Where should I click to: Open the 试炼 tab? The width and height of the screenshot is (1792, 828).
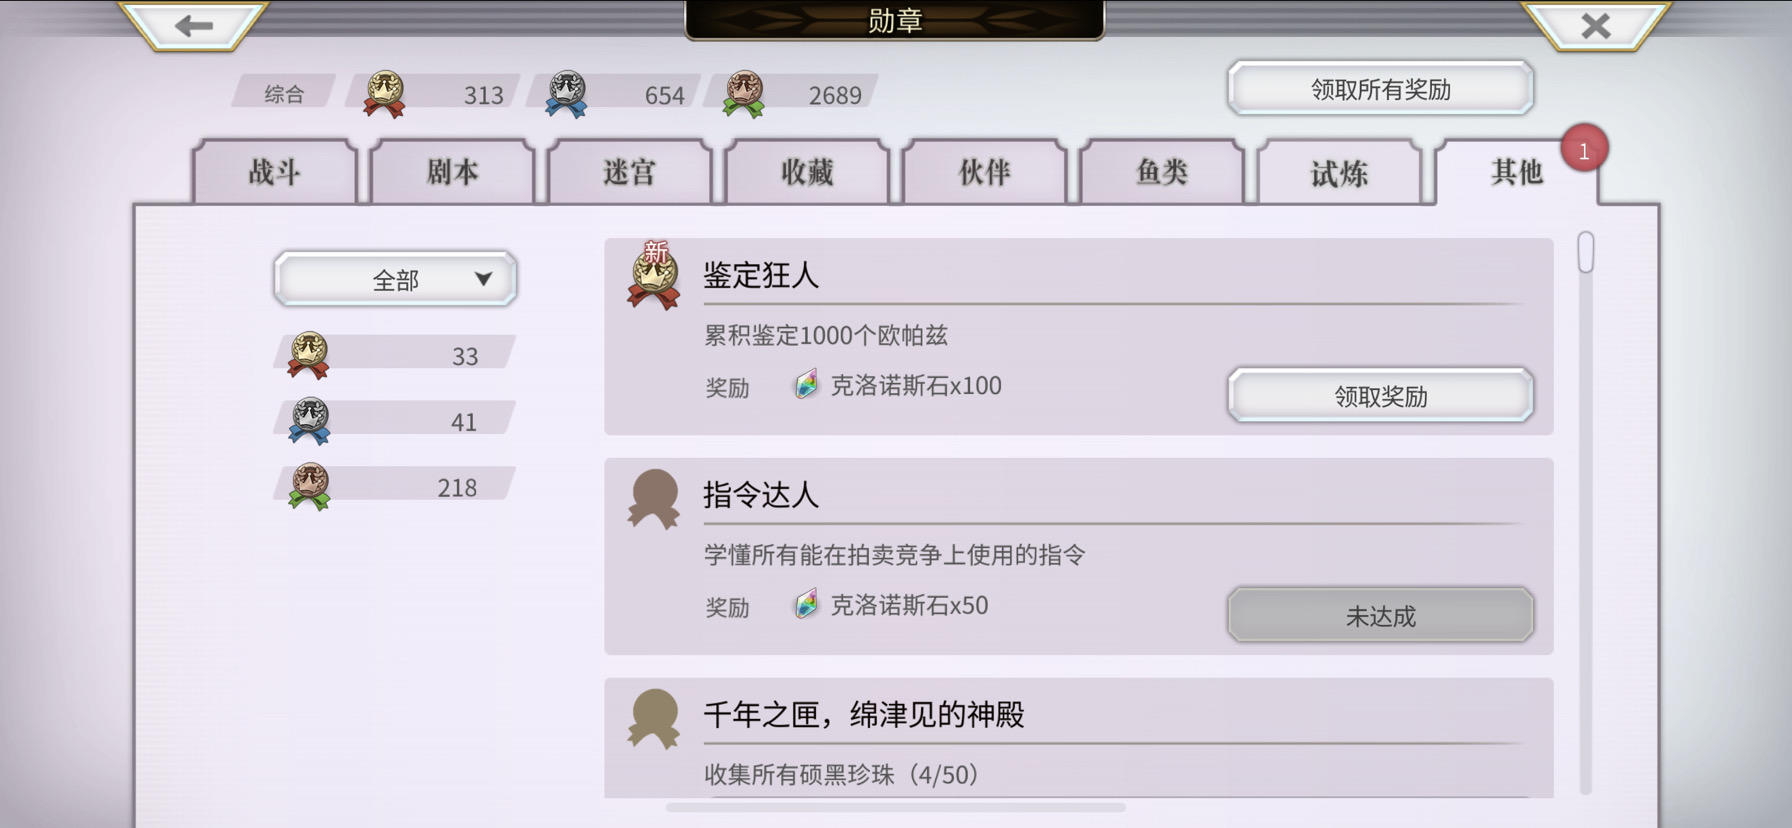click(x=1340, y=172)
